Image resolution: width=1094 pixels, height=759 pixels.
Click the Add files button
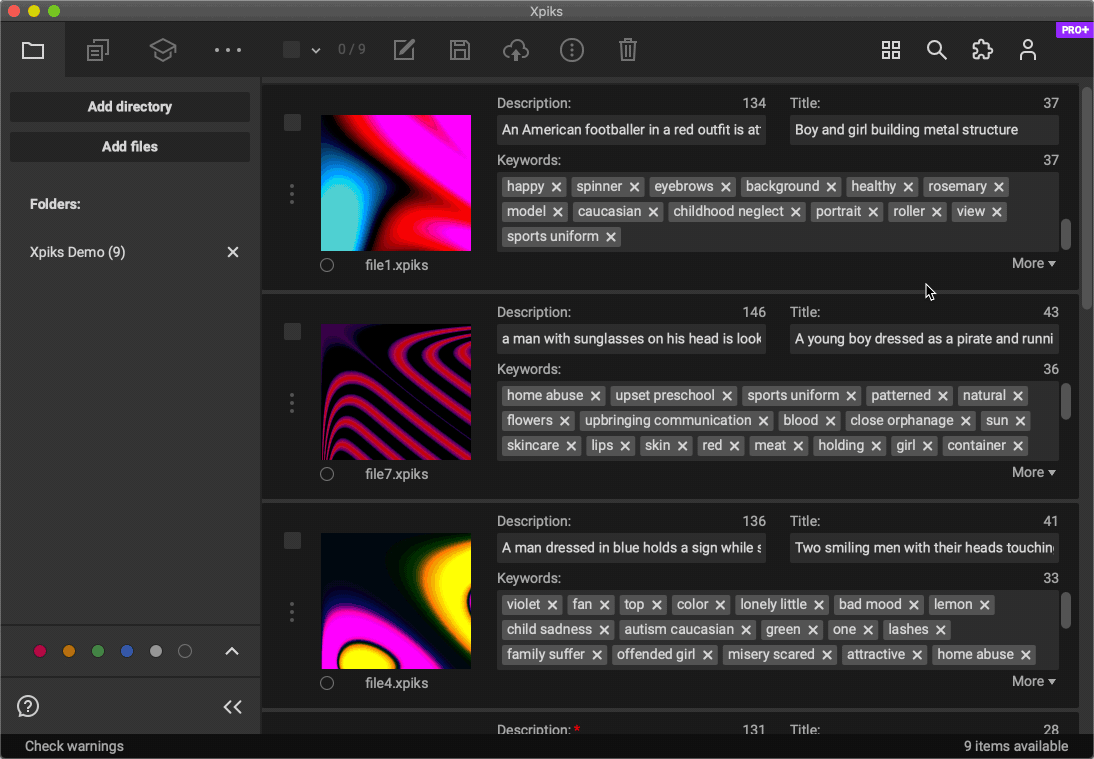tap(129, 146)
